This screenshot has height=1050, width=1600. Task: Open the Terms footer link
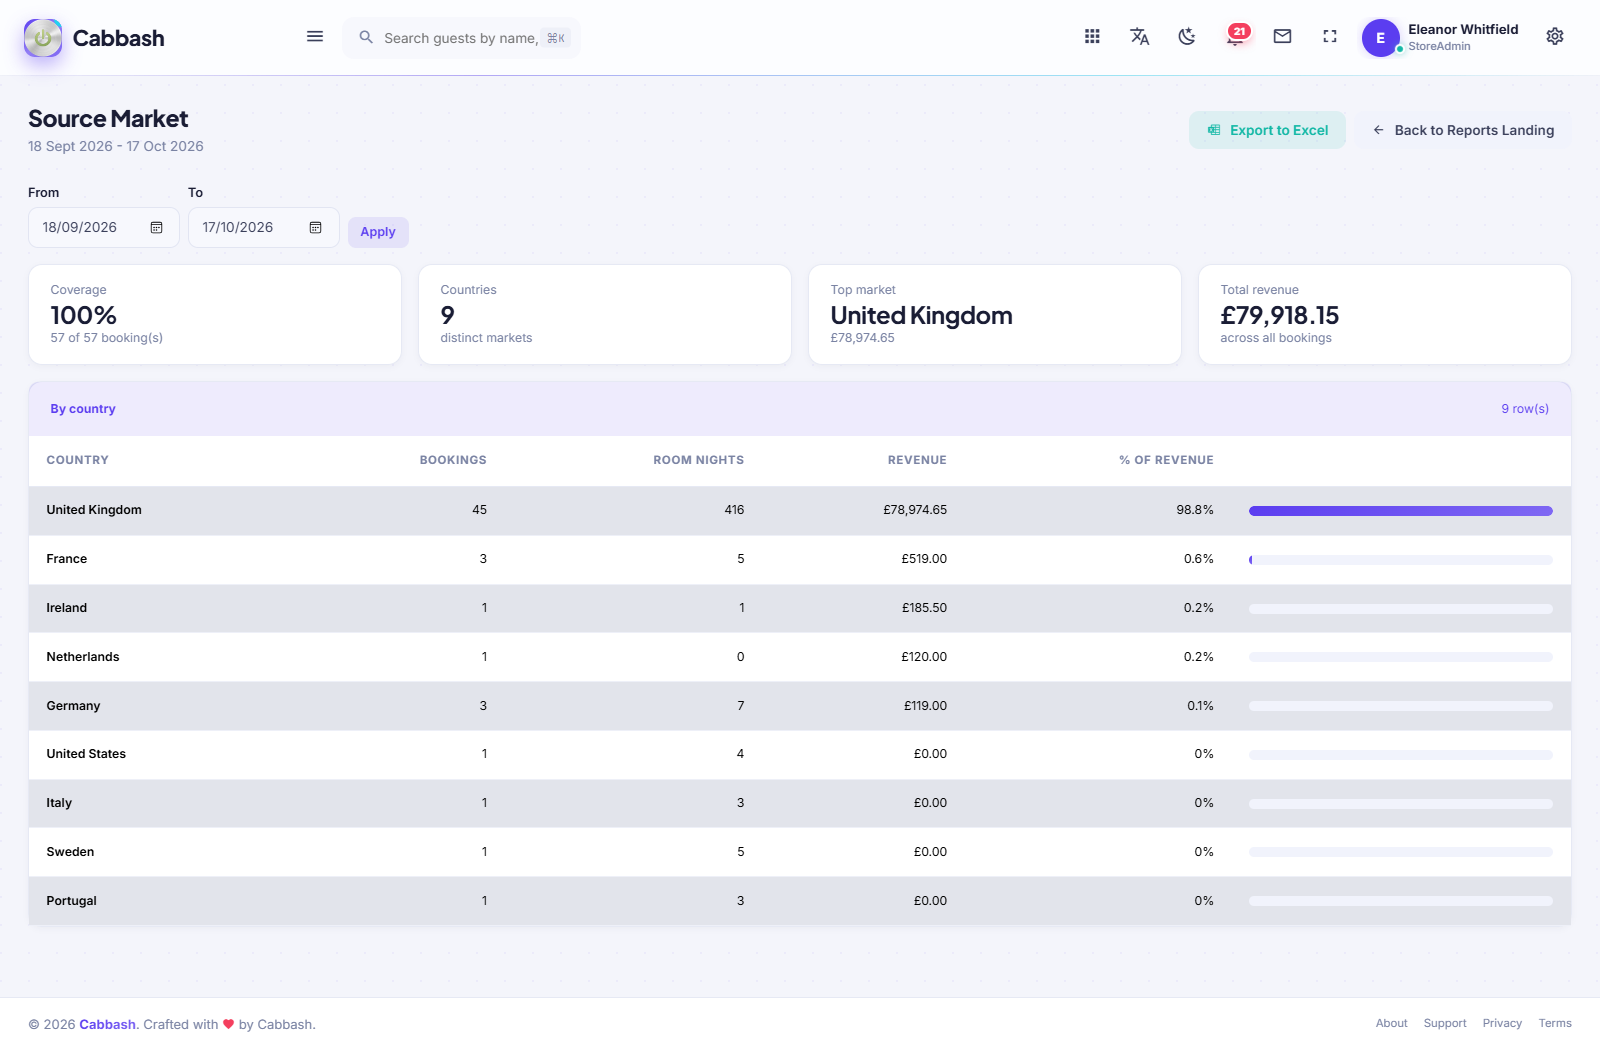[1555, 1023]
